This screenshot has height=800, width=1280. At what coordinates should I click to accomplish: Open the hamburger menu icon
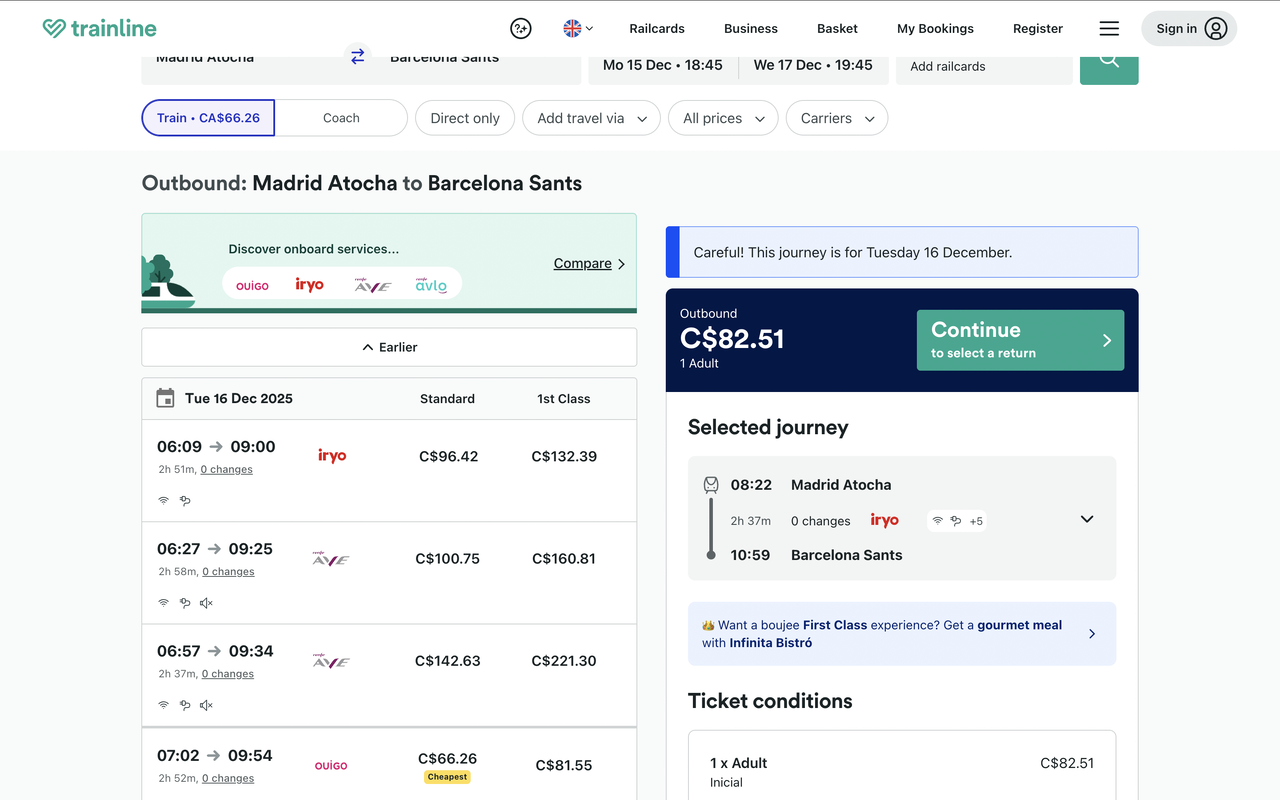[x=1109, y=29]
